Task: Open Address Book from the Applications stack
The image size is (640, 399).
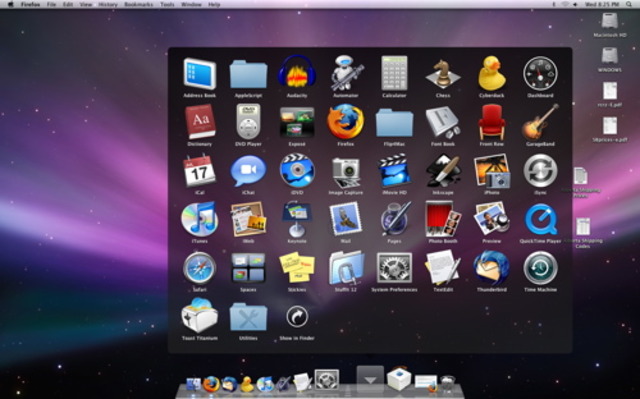Action: (199, 74)
